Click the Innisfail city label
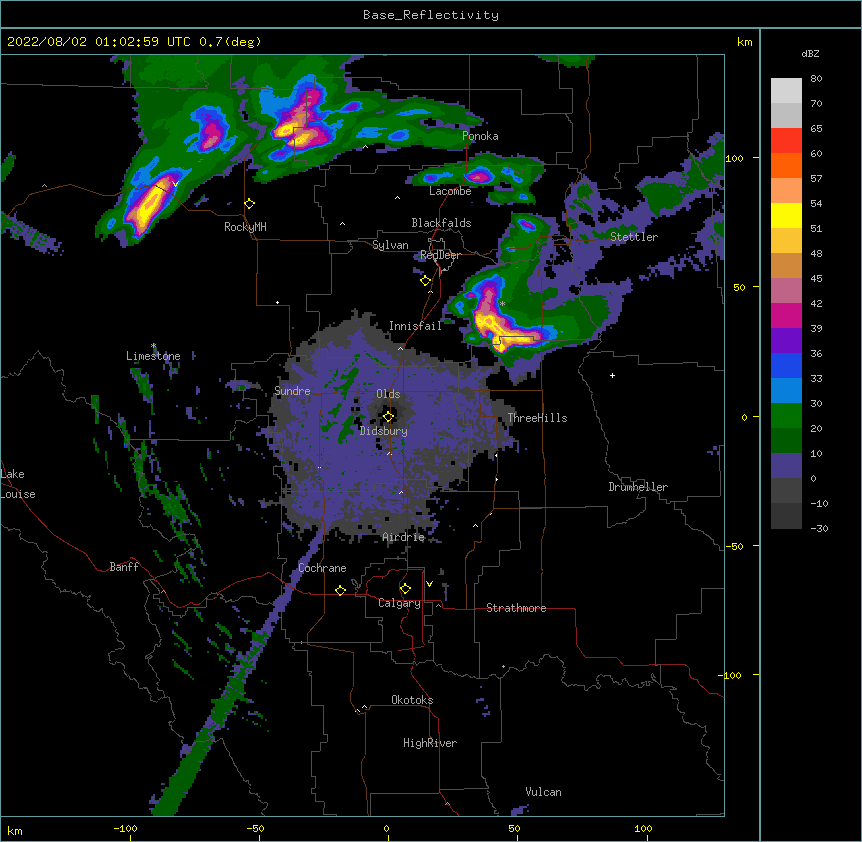The image size is (862, 842). tap(415, 326)
